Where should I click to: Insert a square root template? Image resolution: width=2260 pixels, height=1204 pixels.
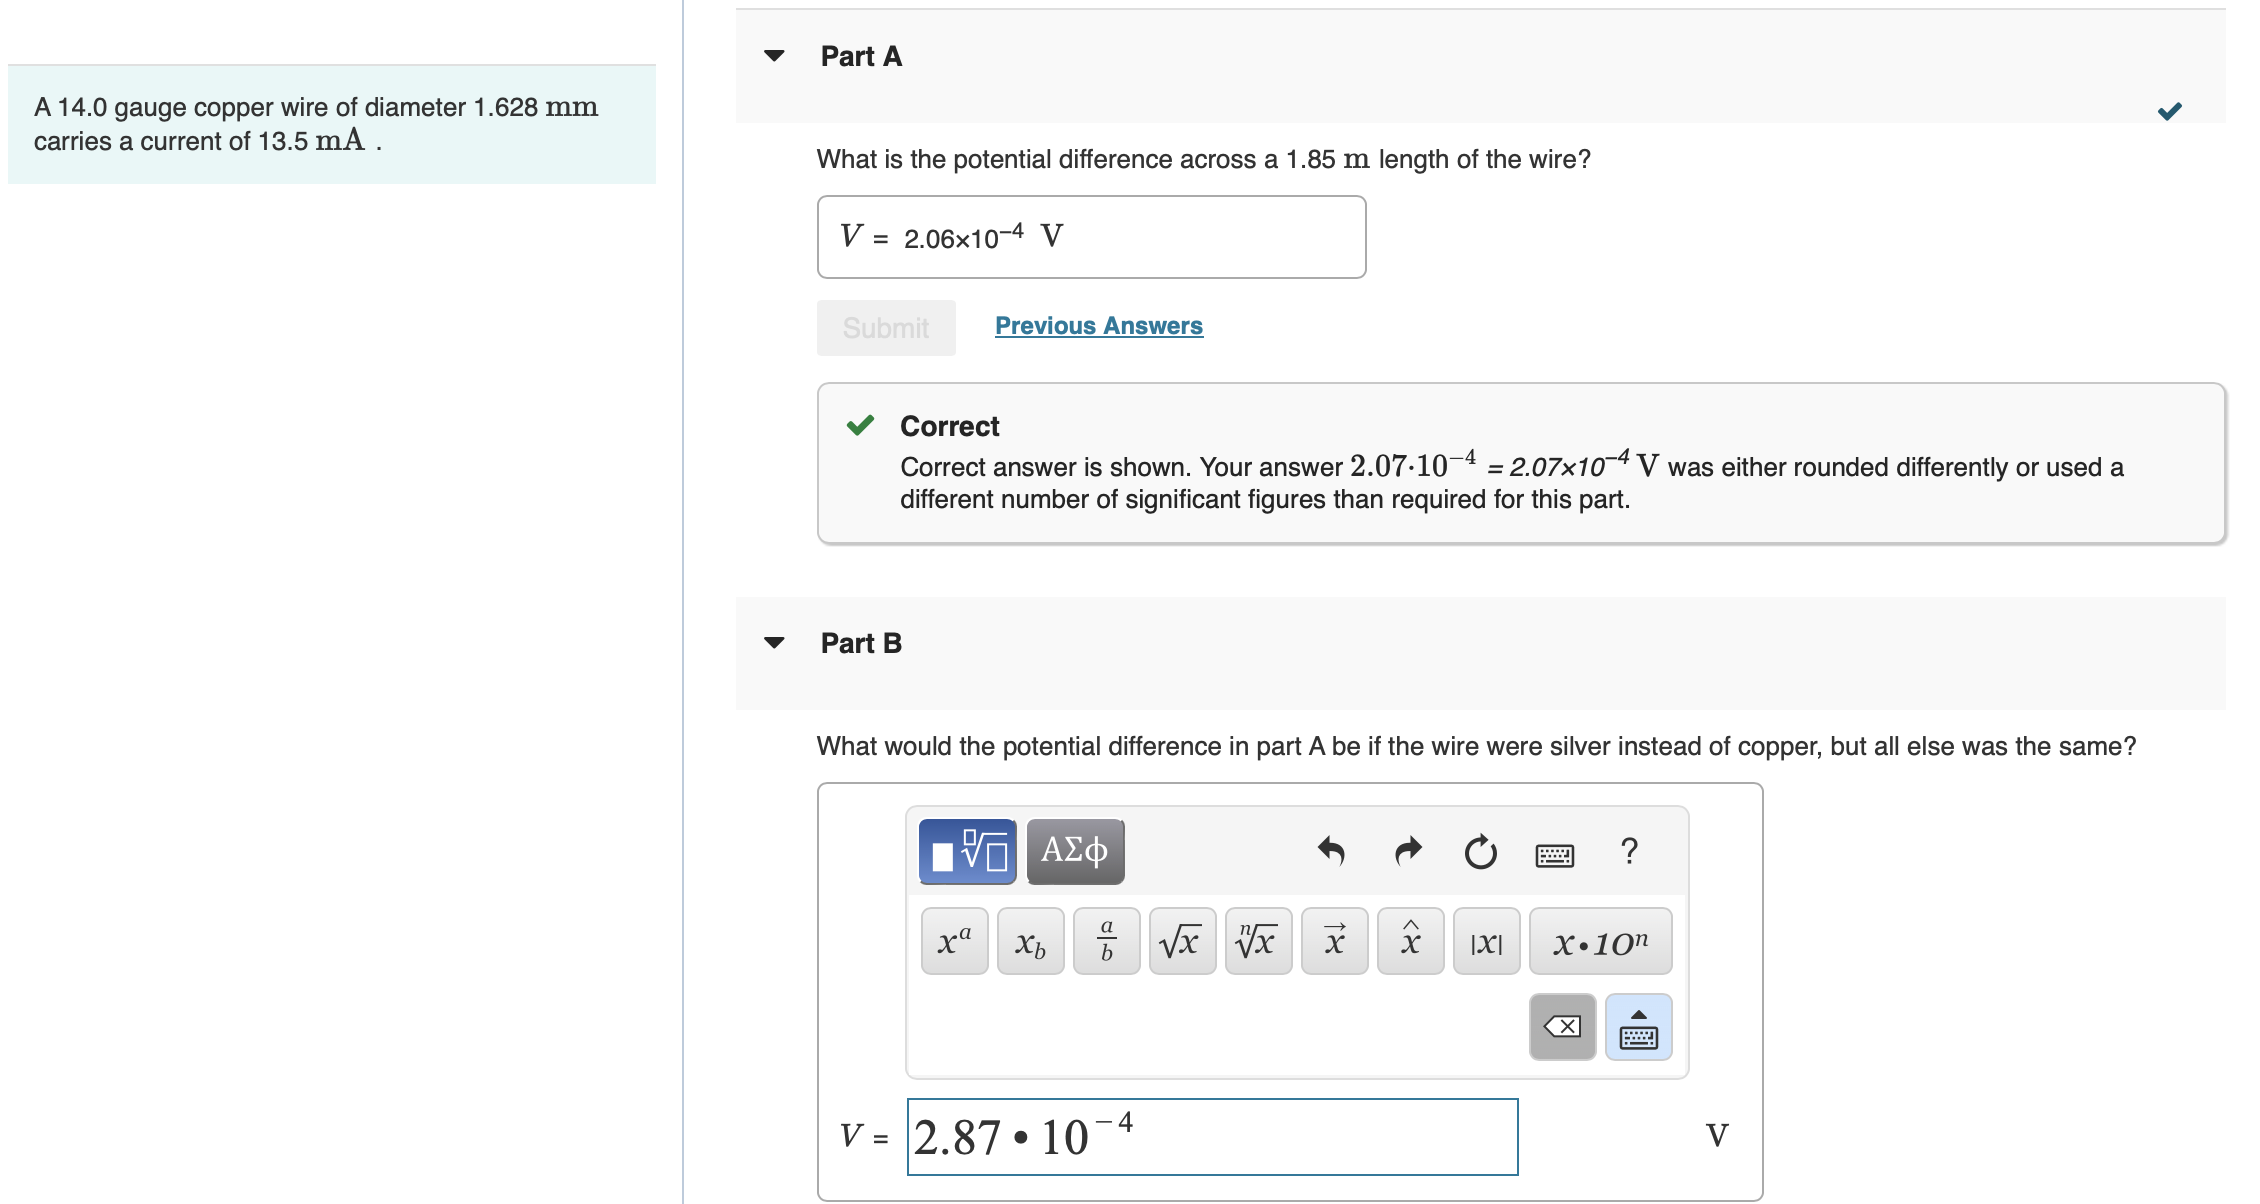point(1182,941)
